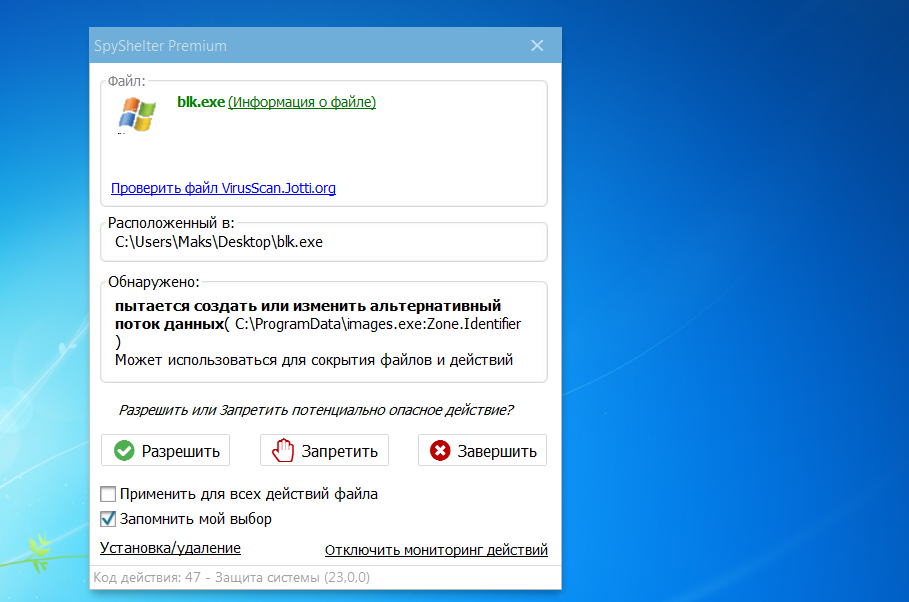Close the SpyShelter Premium dialog
Image resolution: width=909 pixels, height=602 pixels.
[x=537, y=45]
